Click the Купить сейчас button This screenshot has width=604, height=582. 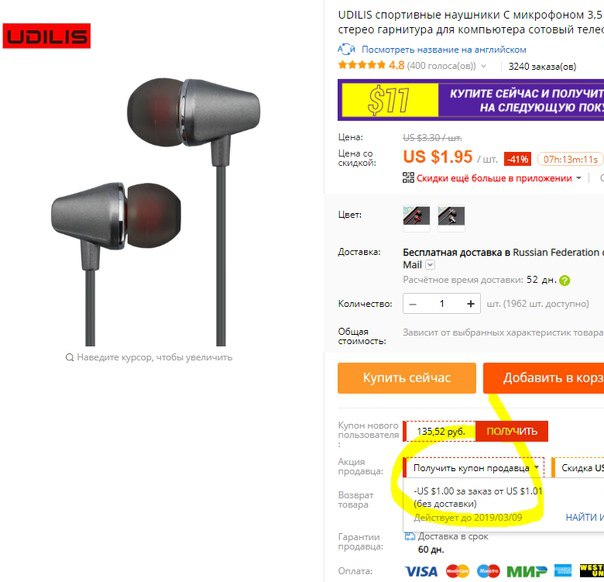pyautogui.click(x=407, y=378)
